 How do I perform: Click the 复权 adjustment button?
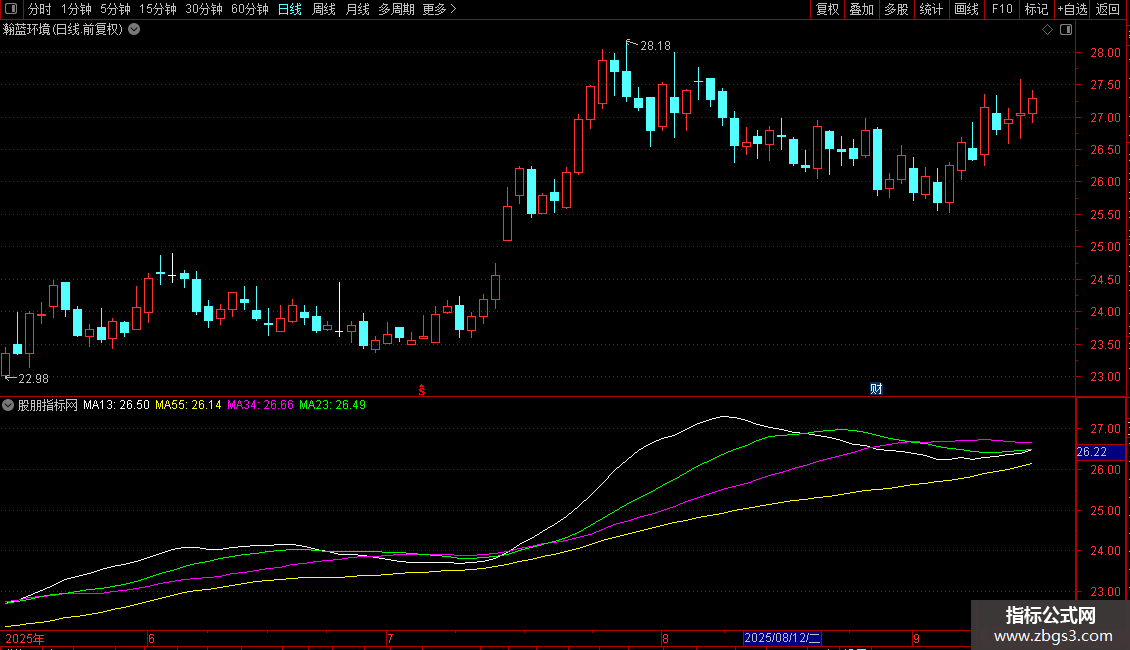coord(827,9)
